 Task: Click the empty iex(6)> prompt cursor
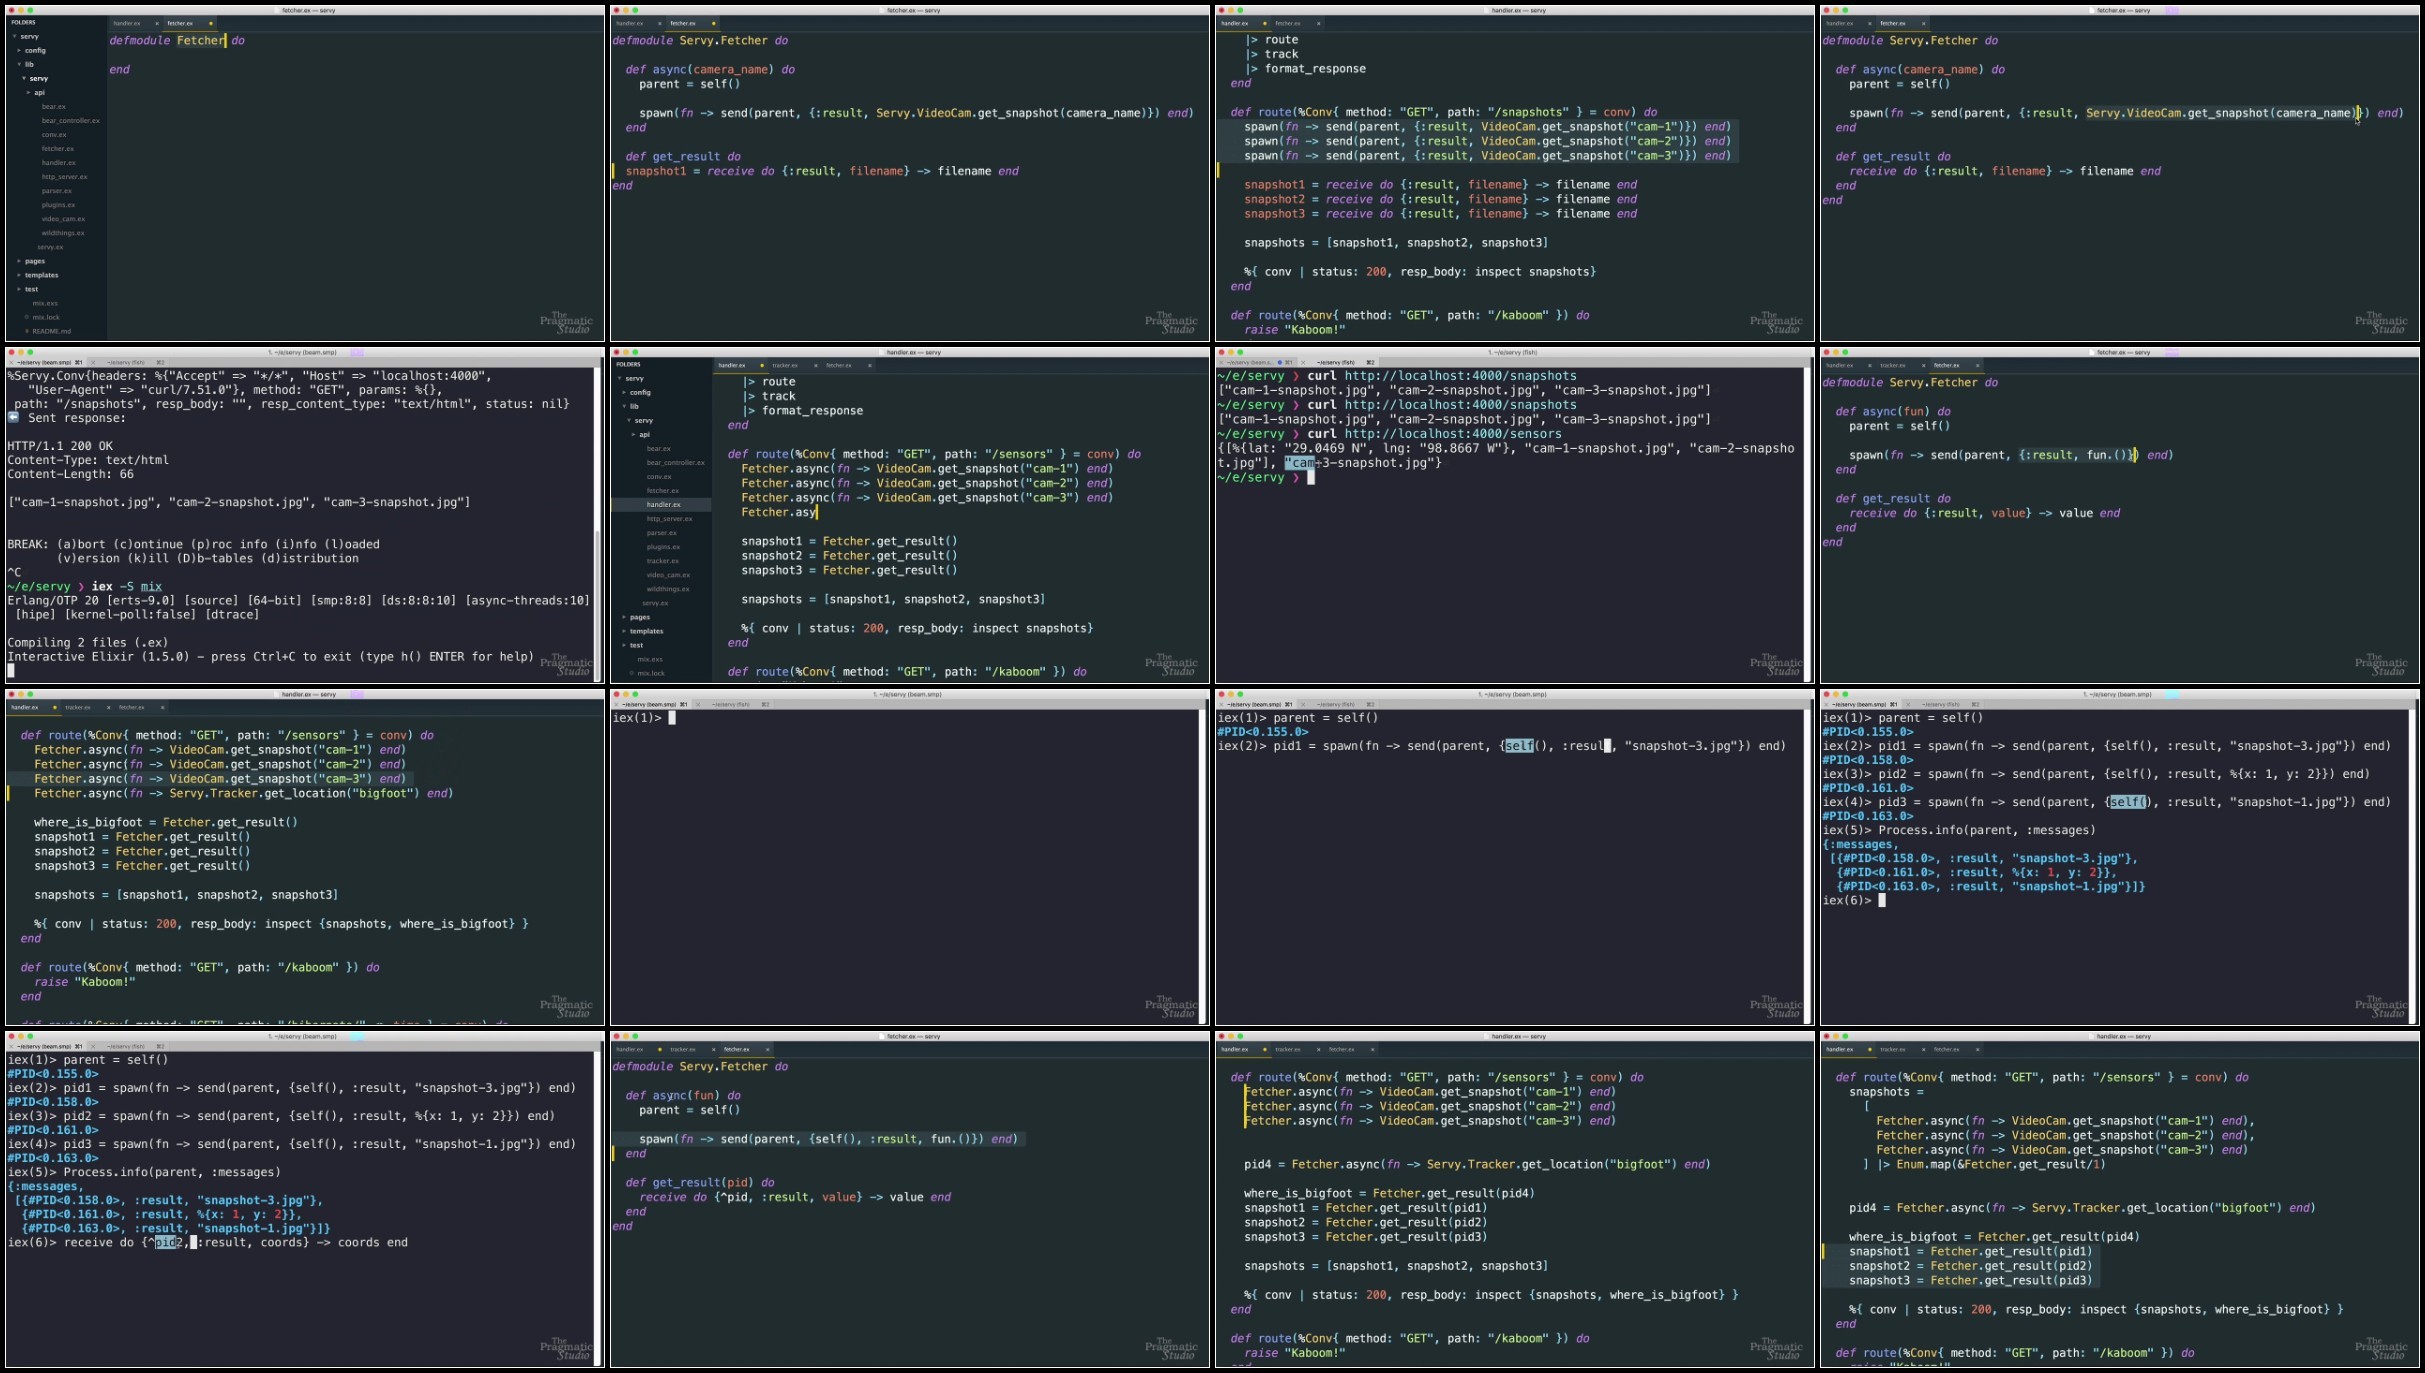(1882, 900)
